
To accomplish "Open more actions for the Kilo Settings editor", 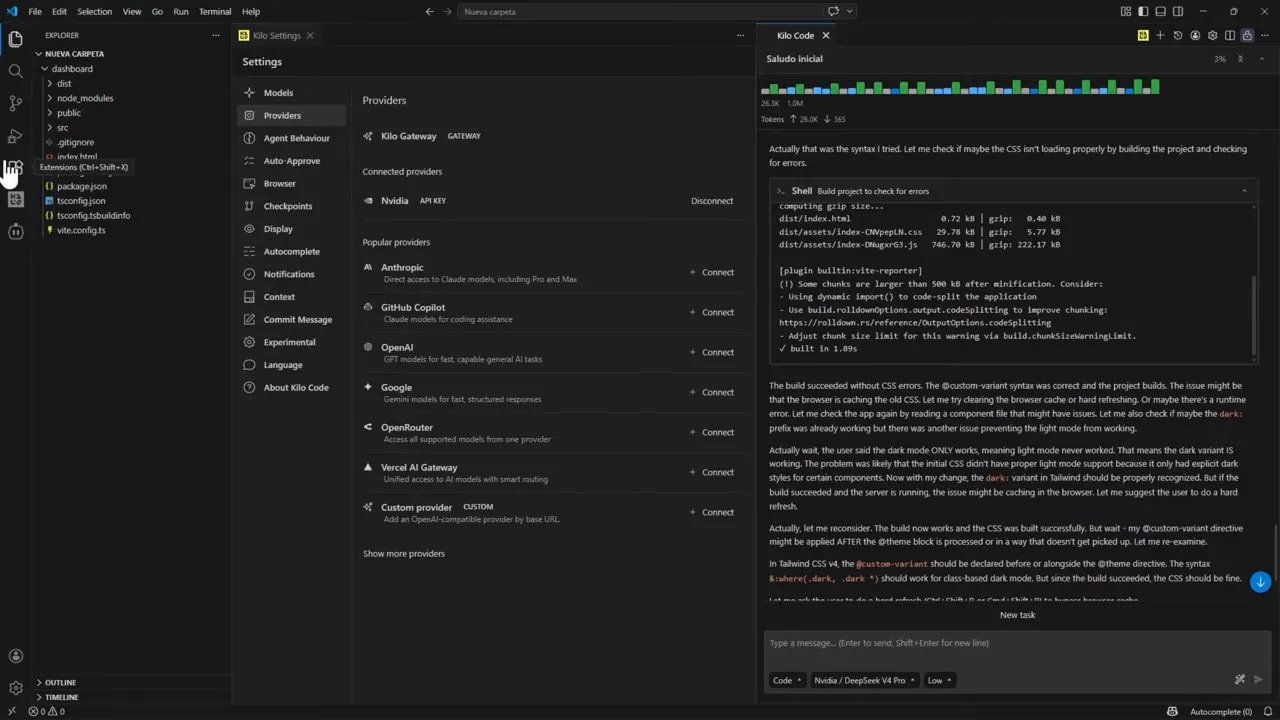I will point(740,35).
